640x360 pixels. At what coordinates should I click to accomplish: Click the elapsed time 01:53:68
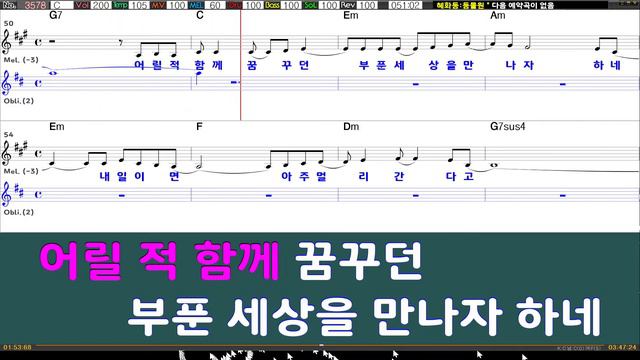pos(17,347)
